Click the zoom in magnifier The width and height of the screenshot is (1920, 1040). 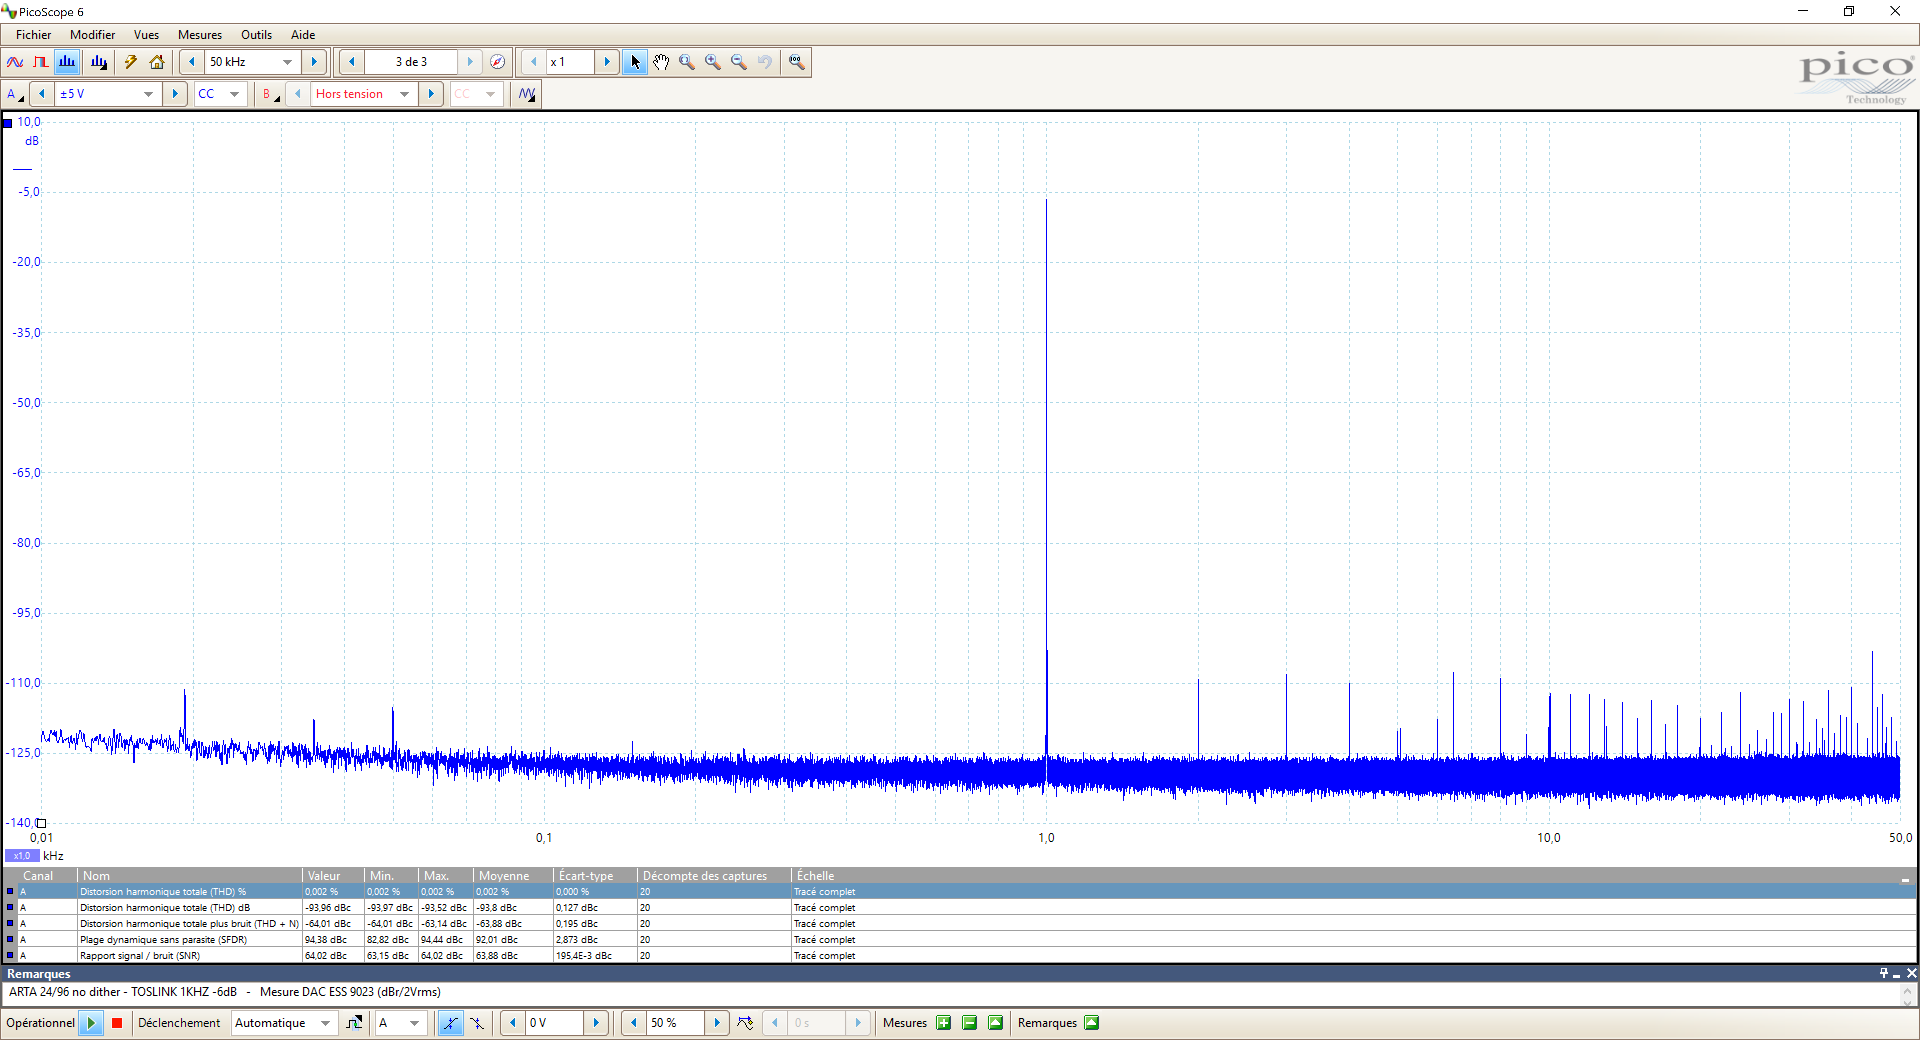pos(713,62)
